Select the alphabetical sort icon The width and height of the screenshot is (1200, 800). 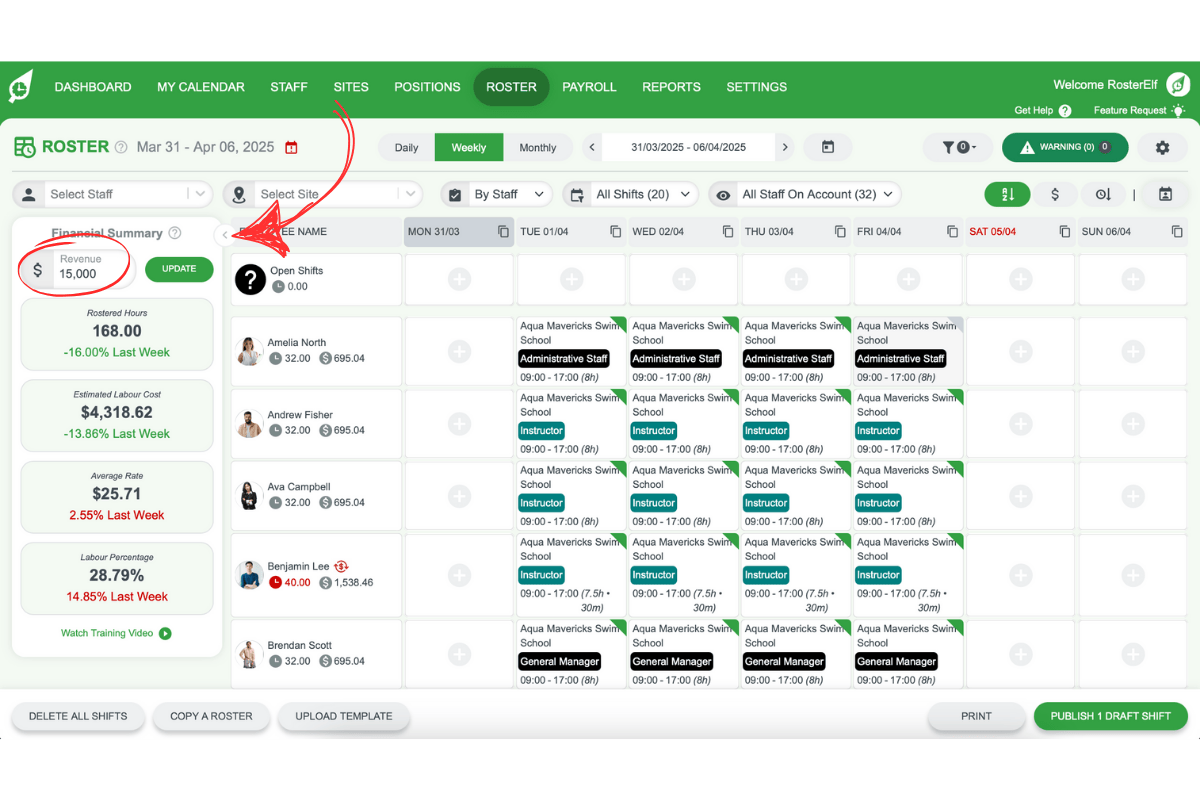pos(1007,194)
